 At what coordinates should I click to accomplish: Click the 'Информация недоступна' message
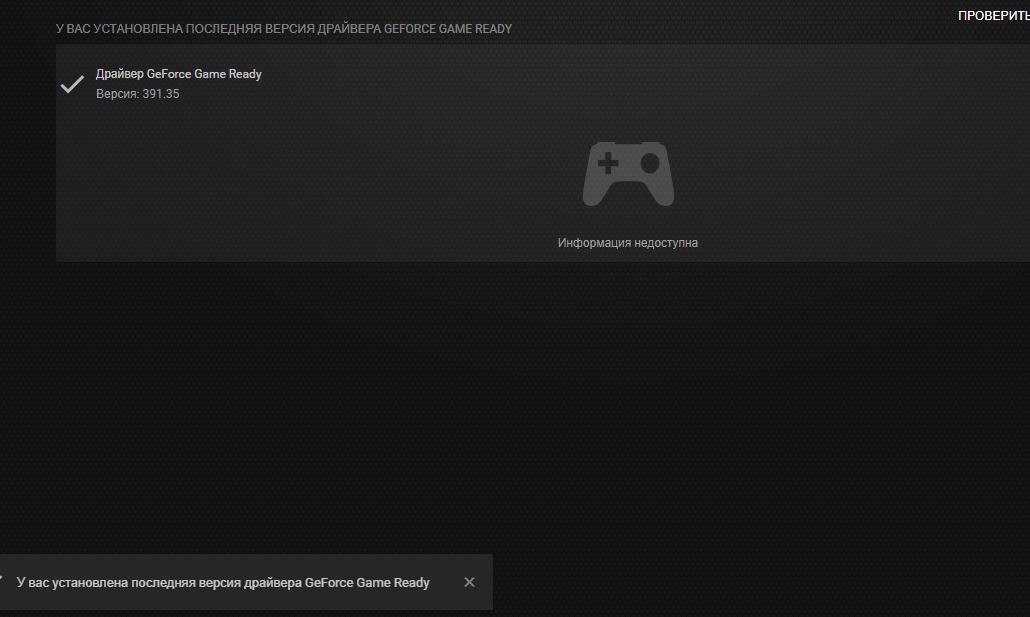click(627, 243)
